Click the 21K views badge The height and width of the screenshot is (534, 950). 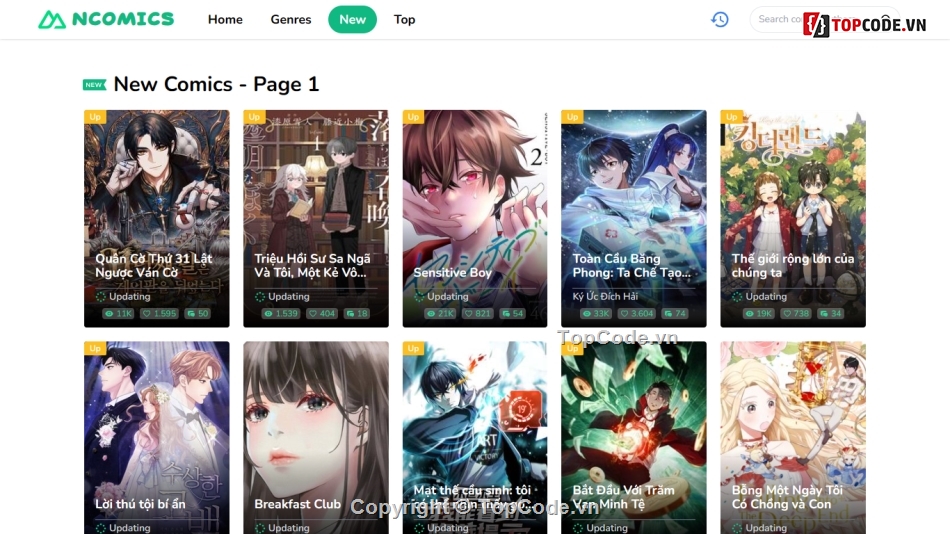point(440,313)
